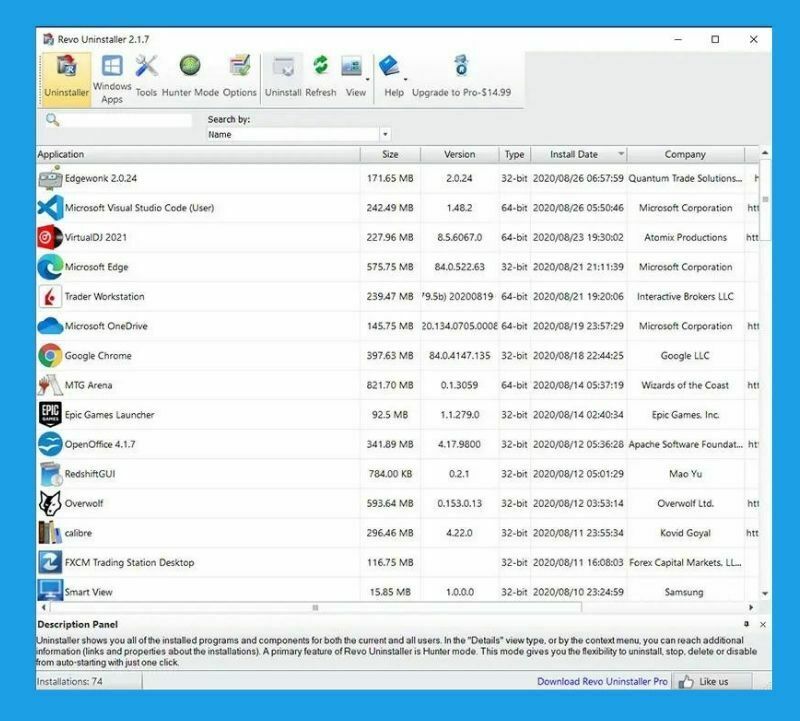The width and height of the screenshot is (800, 721).
Task: Click Download Revo Uninstaller Pro link
Action: (602, 681)
